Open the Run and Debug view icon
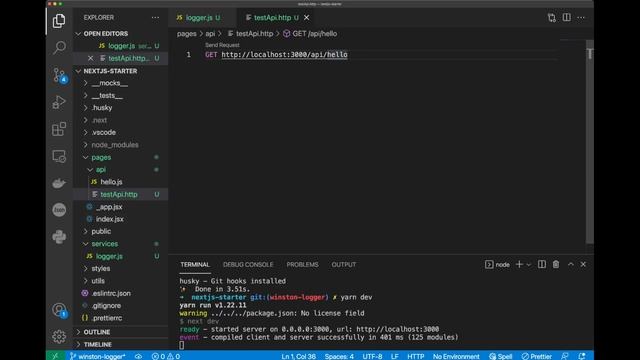The width and height of the screenshot is (640, 360). (59, 102)
